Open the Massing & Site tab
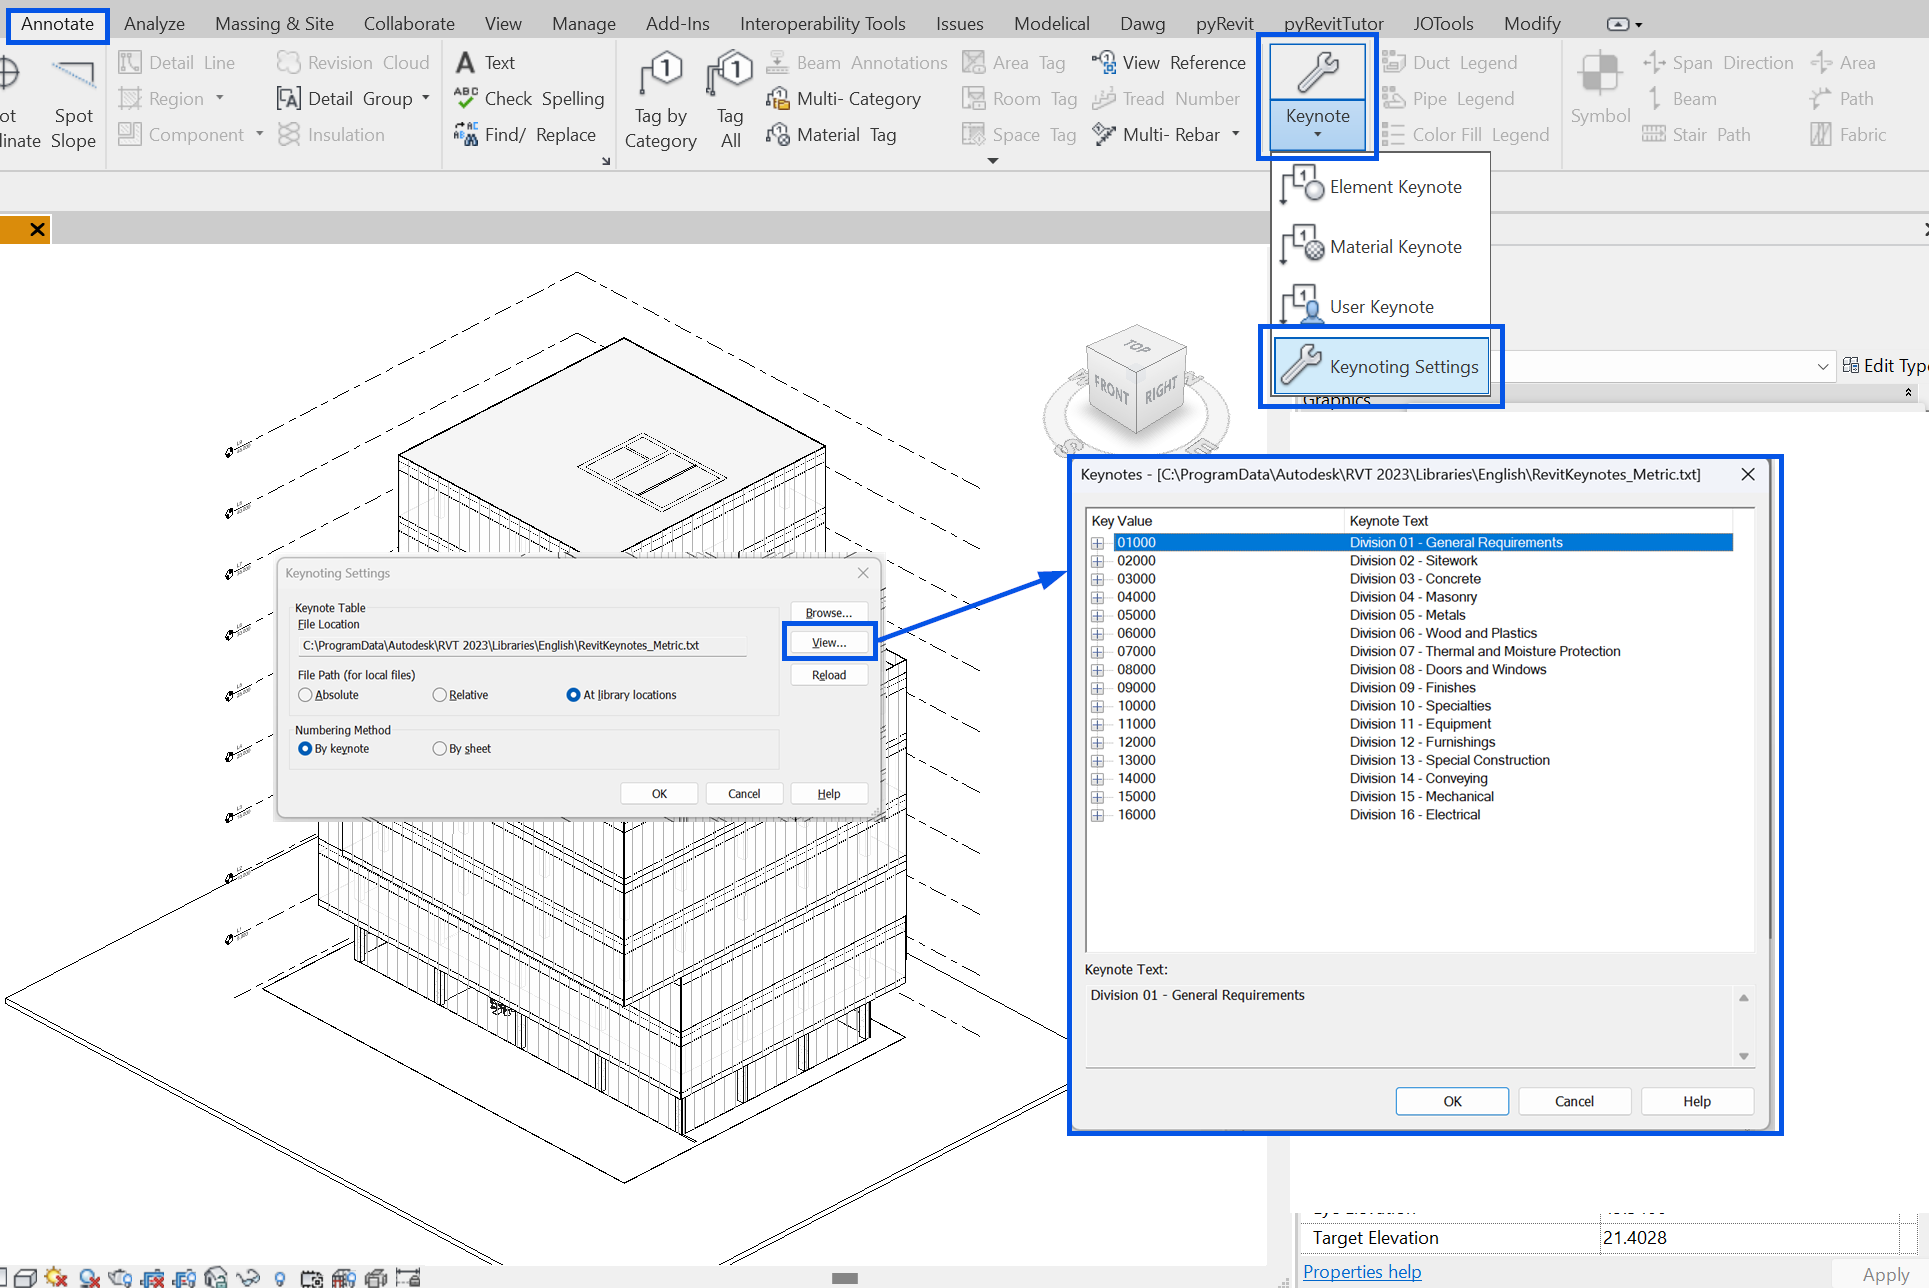 click(x=274, y=24)
